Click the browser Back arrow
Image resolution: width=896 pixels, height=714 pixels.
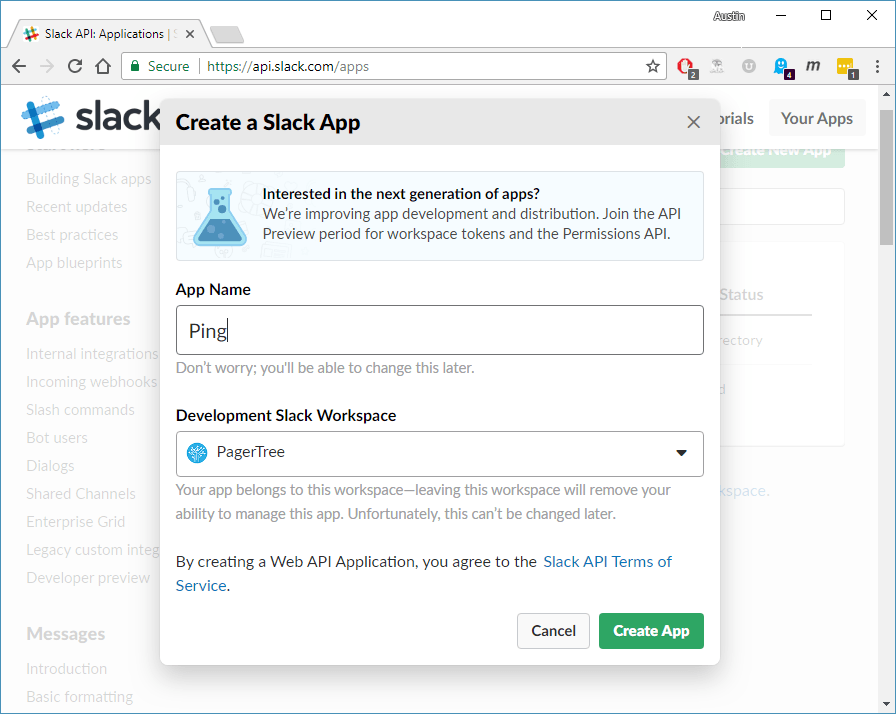pyautogui.click(x=19, y=66)
